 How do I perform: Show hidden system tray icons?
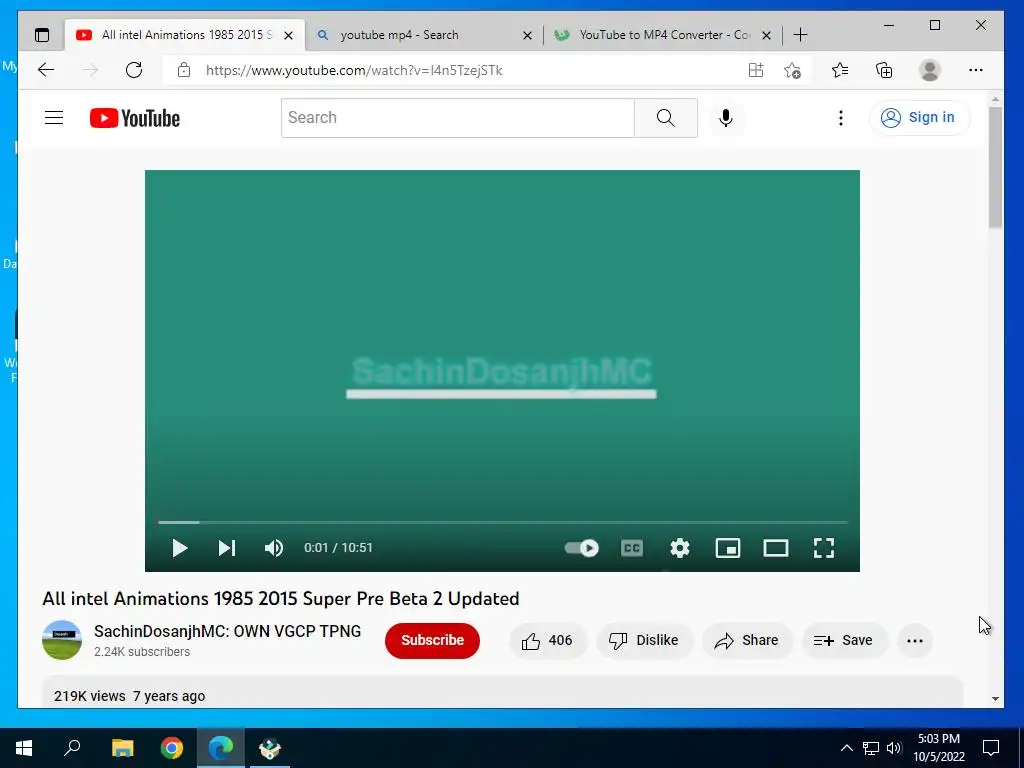pos(846,748)
